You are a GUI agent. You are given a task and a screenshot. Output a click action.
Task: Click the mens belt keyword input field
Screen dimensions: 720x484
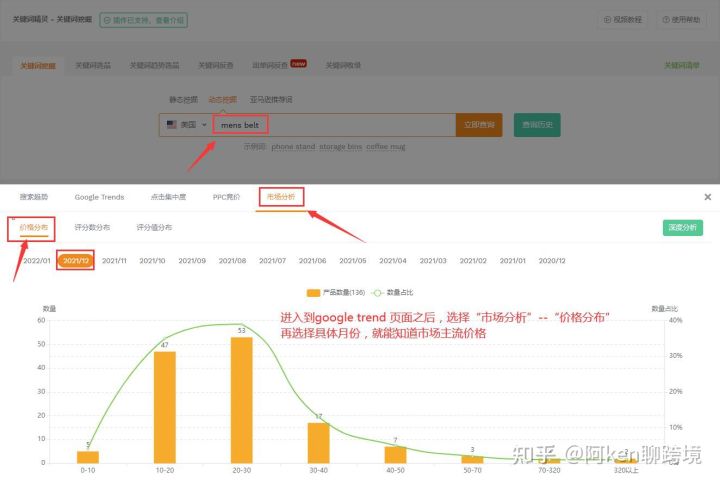334,125
